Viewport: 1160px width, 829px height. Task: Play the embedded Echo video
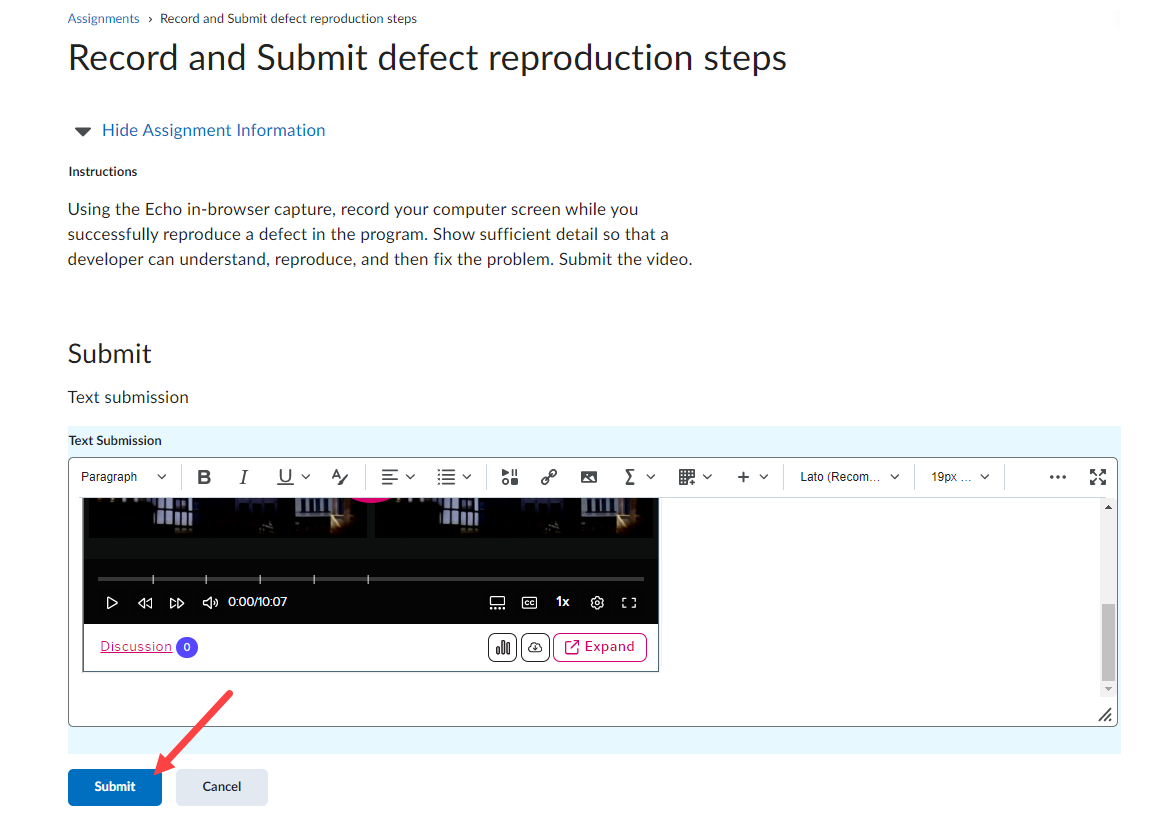112,603
